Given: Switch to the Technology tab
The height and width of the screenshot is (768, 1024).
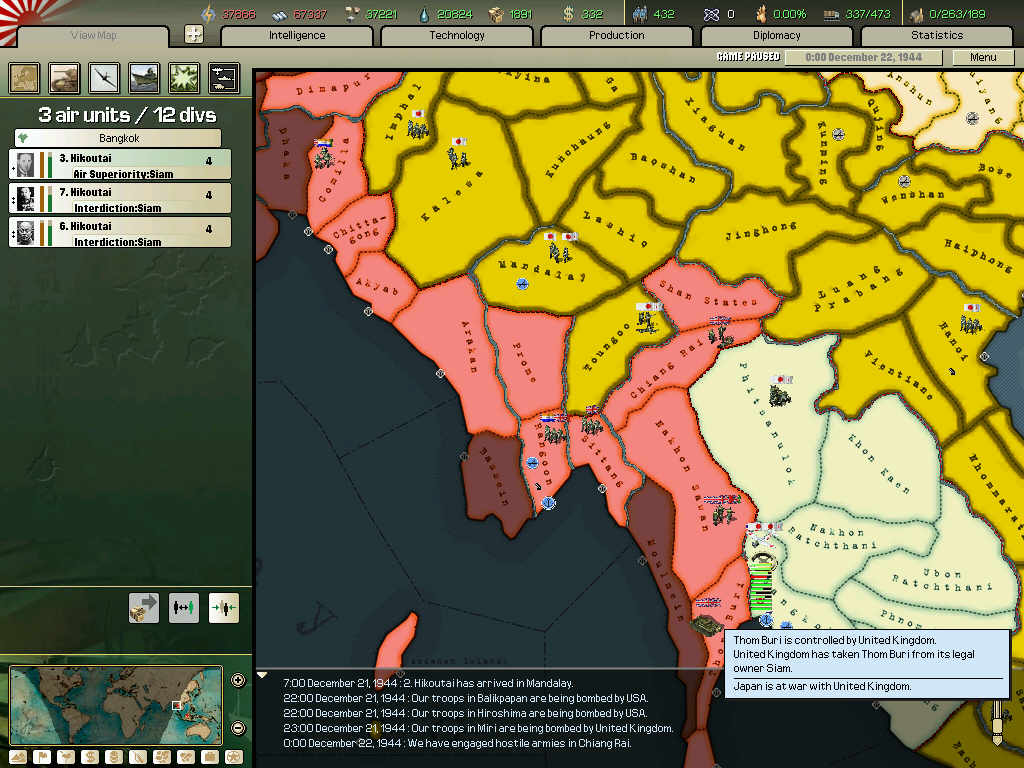Looking at the screenshot, I should [456, 35].
